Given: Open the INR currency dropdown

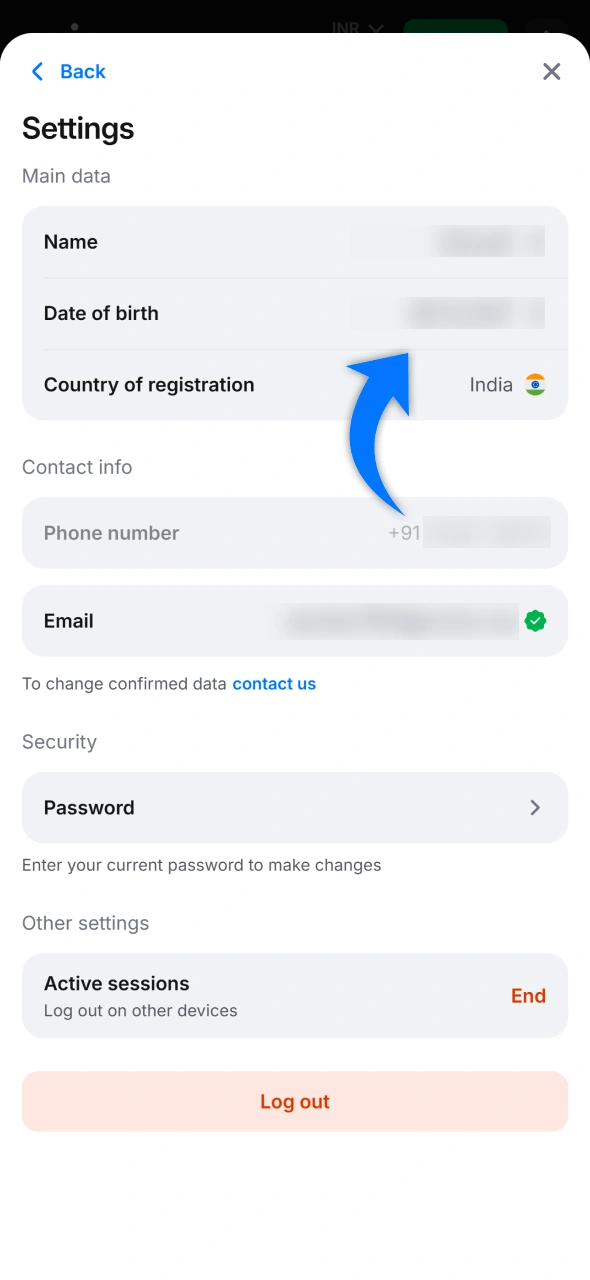Looking at the screenshot, I should (375, 28).
